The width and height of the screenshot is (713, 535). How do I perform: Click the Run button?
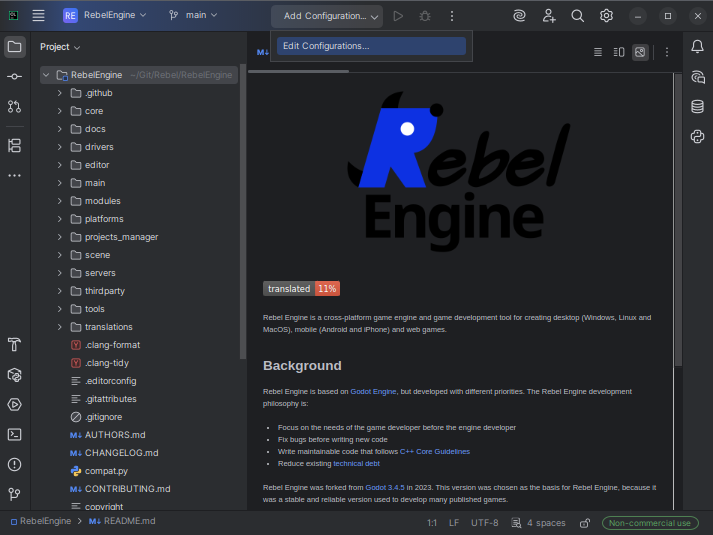[x=398, y=16]
